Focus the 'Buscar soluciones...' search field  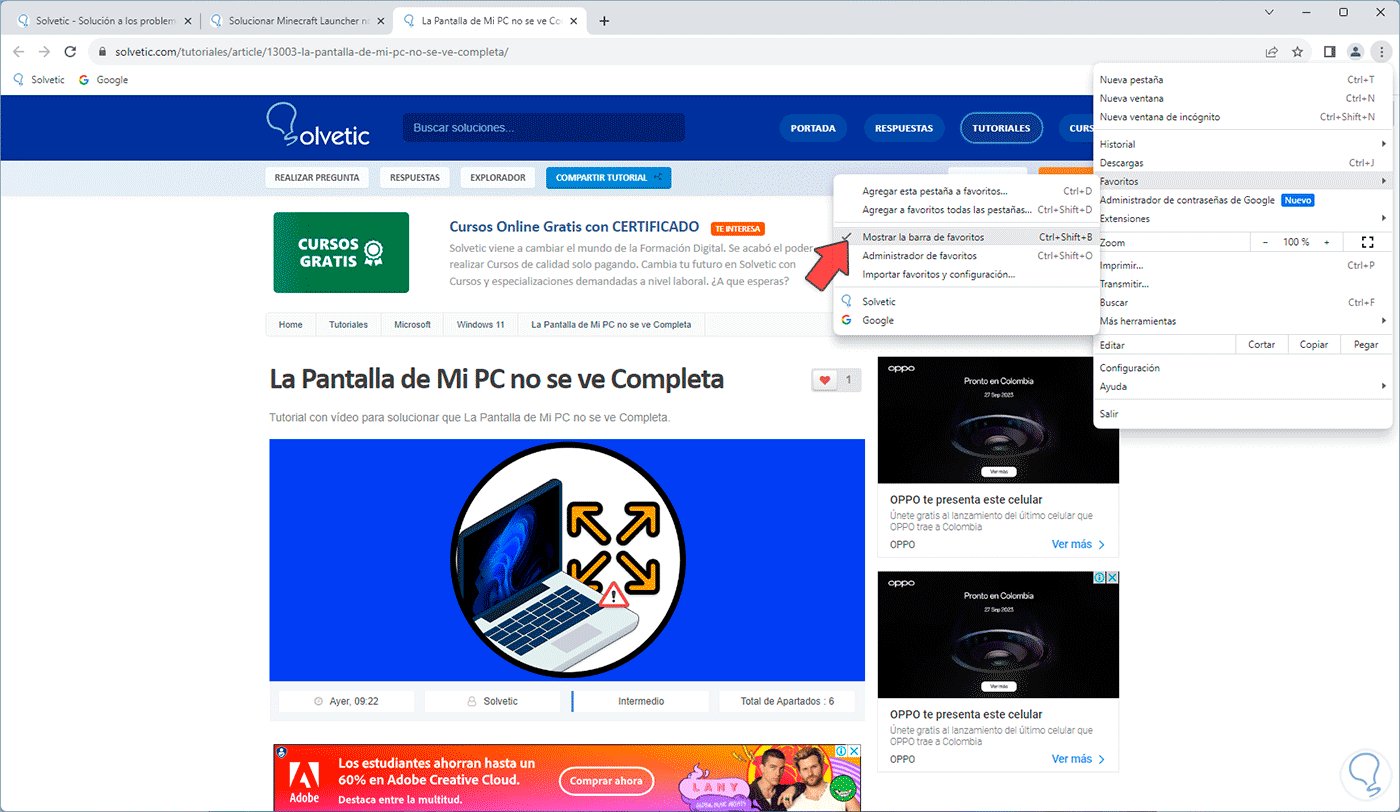click(x=544, y=128)
